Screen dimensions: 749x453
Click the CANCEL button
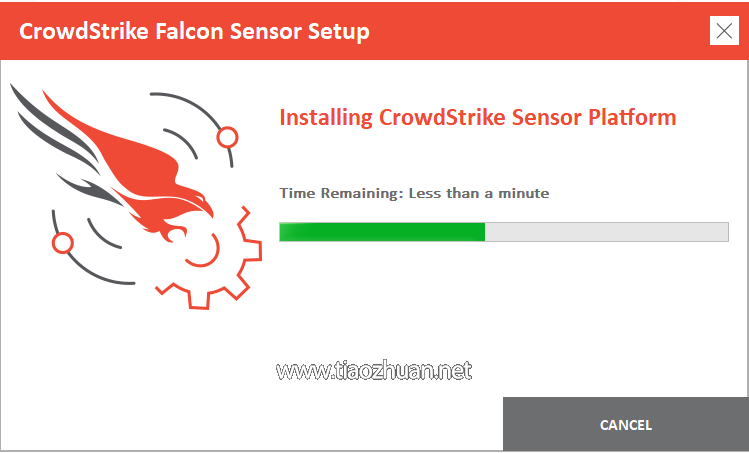click(626, 424)
